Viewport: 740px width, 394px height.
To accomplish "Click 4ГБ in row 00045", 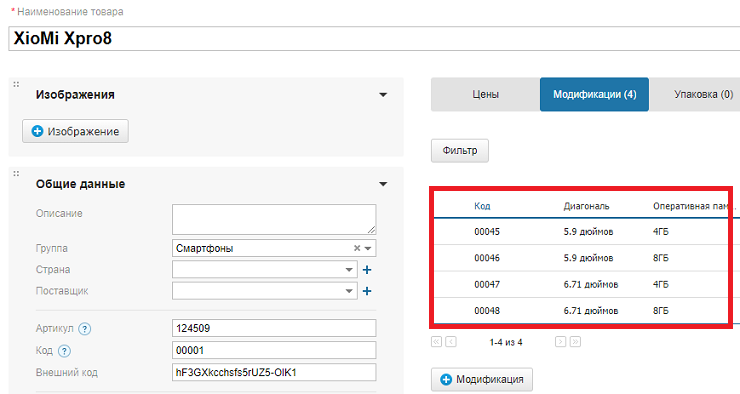I will pos(661,232).
